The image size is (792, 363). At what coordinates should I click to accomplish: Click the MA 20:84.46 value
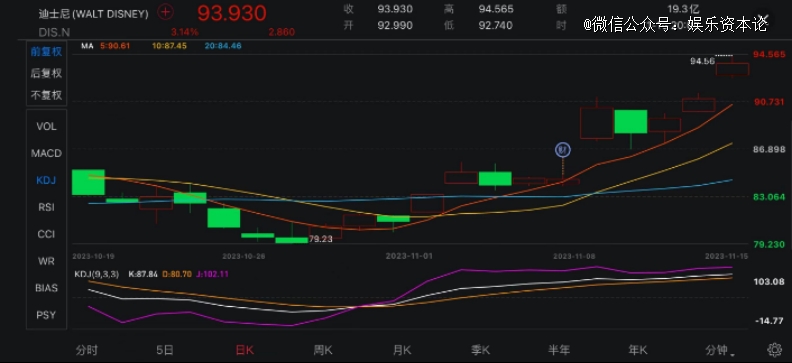point(223,46)
